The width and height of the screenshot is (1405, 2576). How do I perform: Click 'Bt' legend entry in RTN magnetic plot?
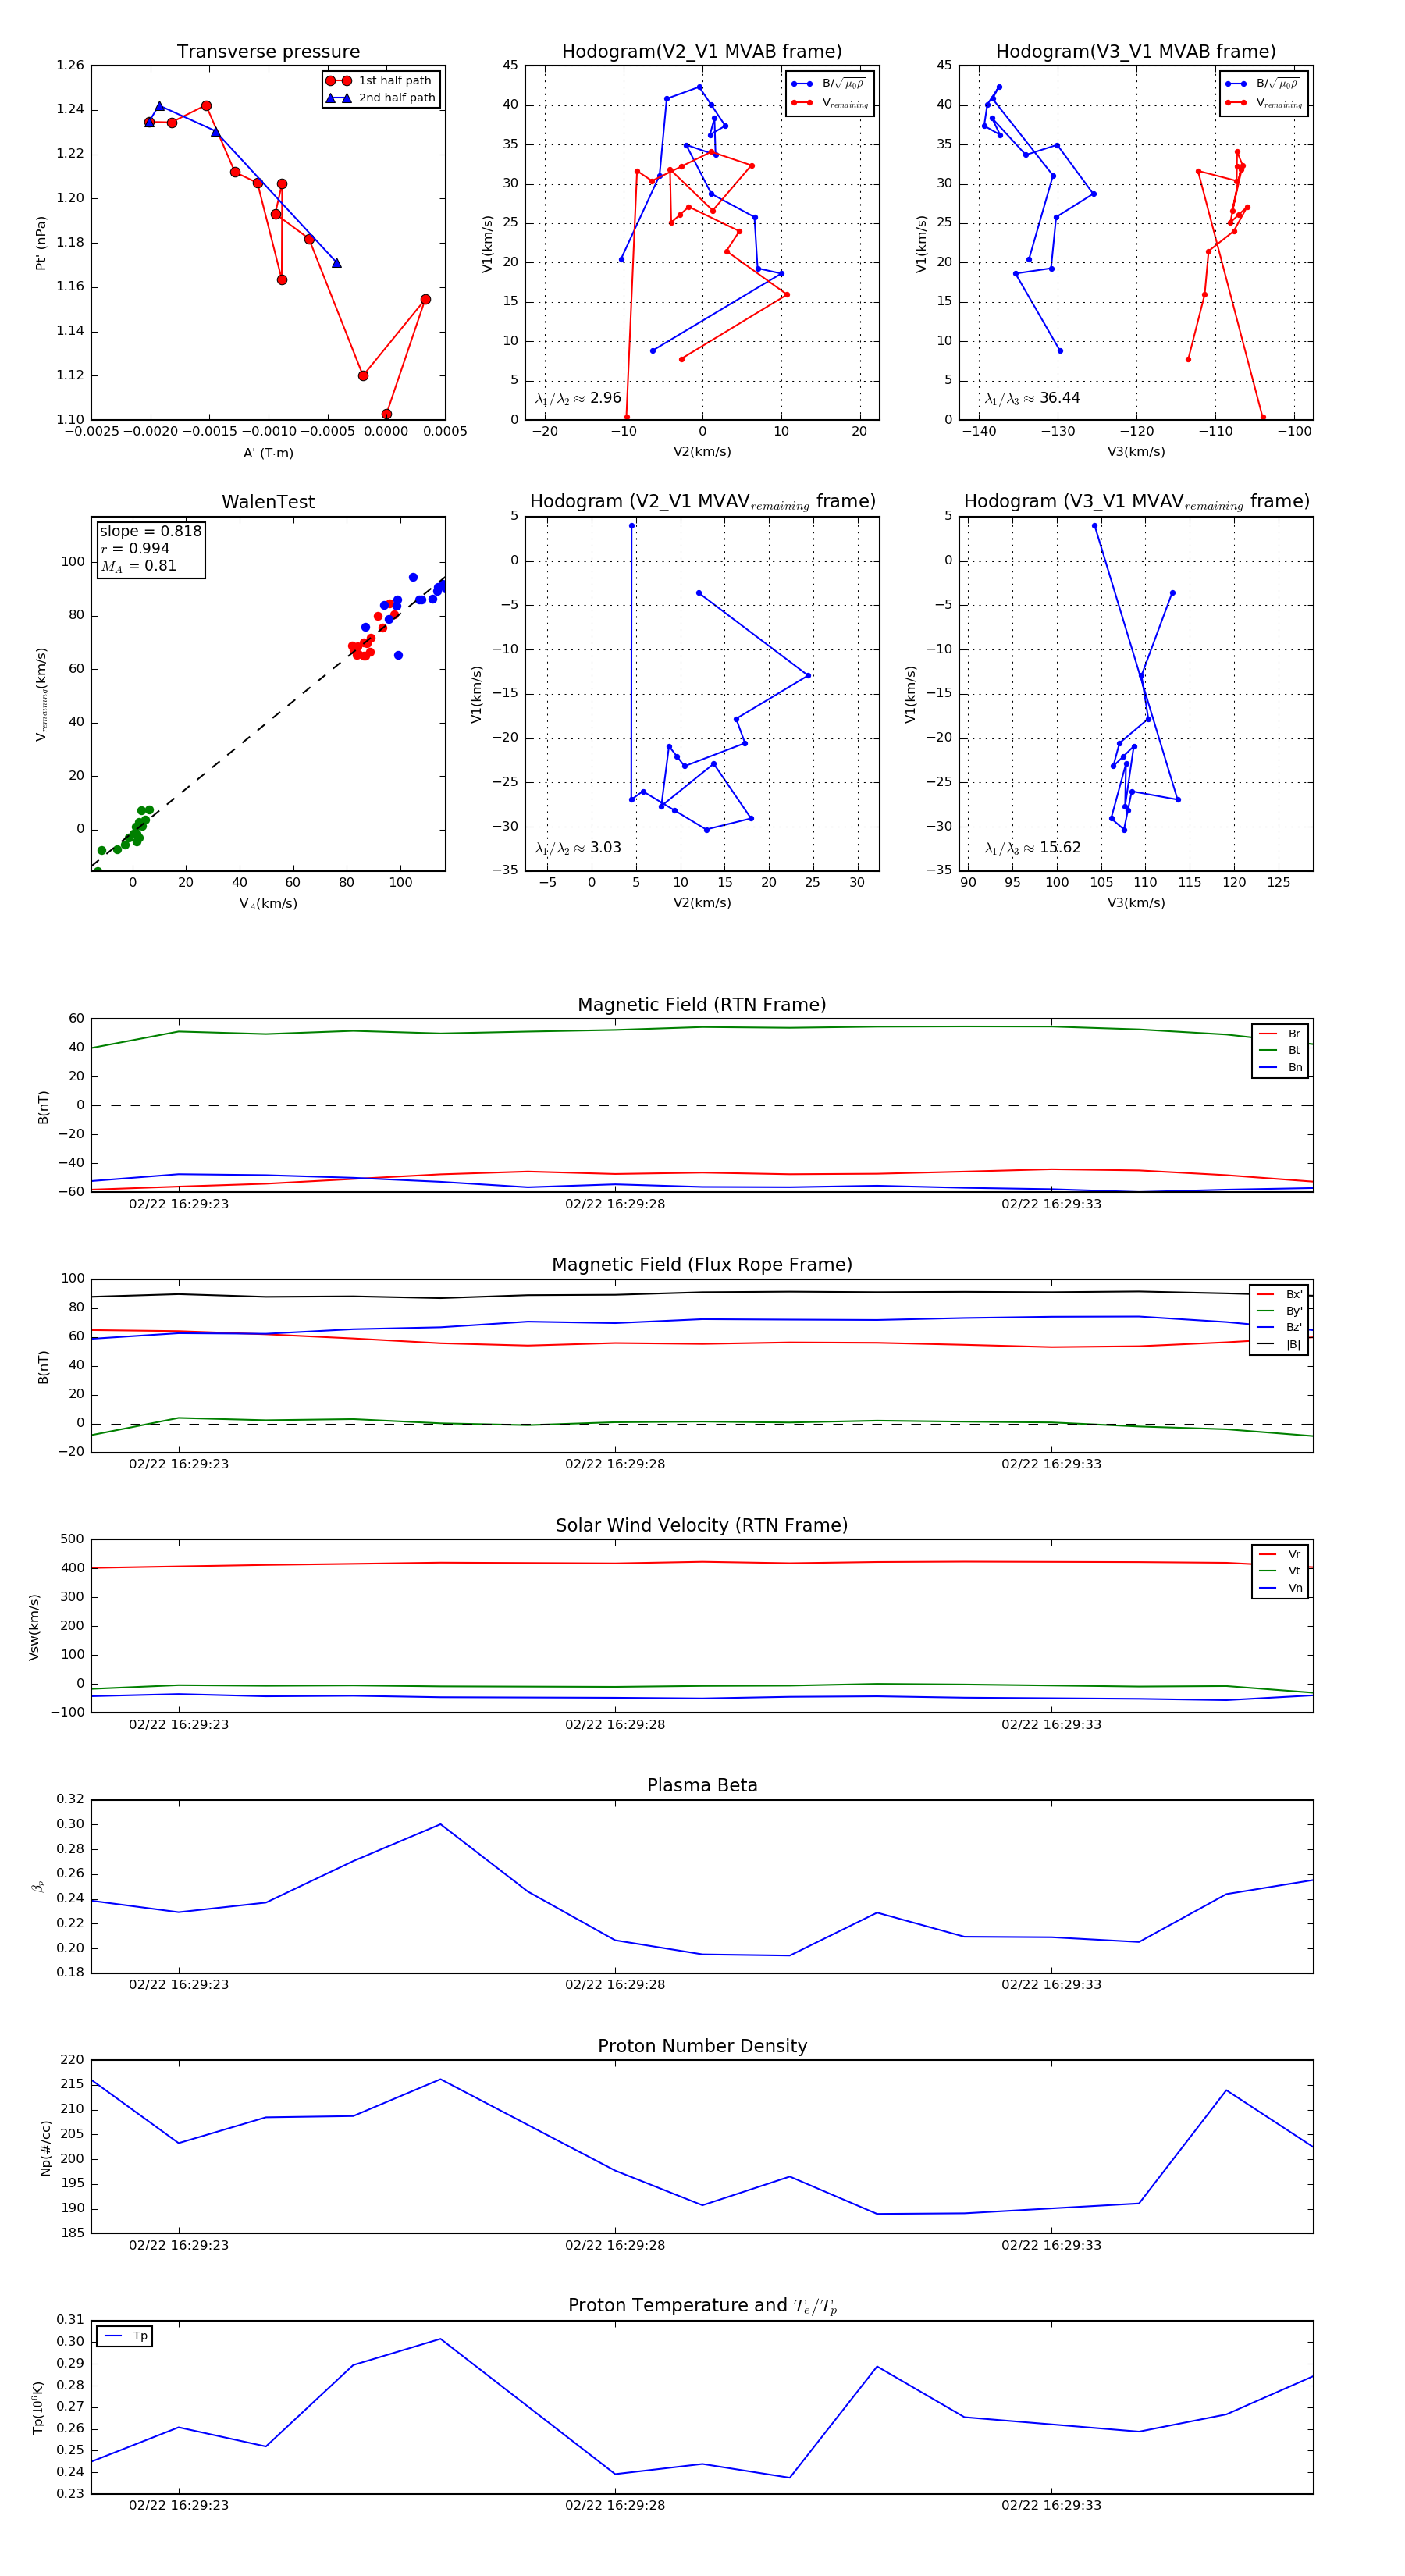coord(1281,1050)
